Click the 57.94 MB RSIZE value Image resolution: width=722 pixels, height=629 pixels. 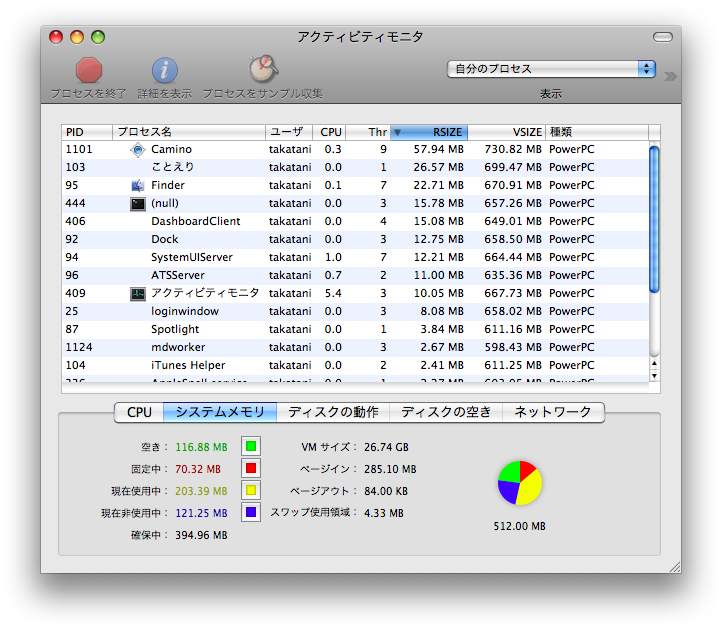(x=438, y=149)
